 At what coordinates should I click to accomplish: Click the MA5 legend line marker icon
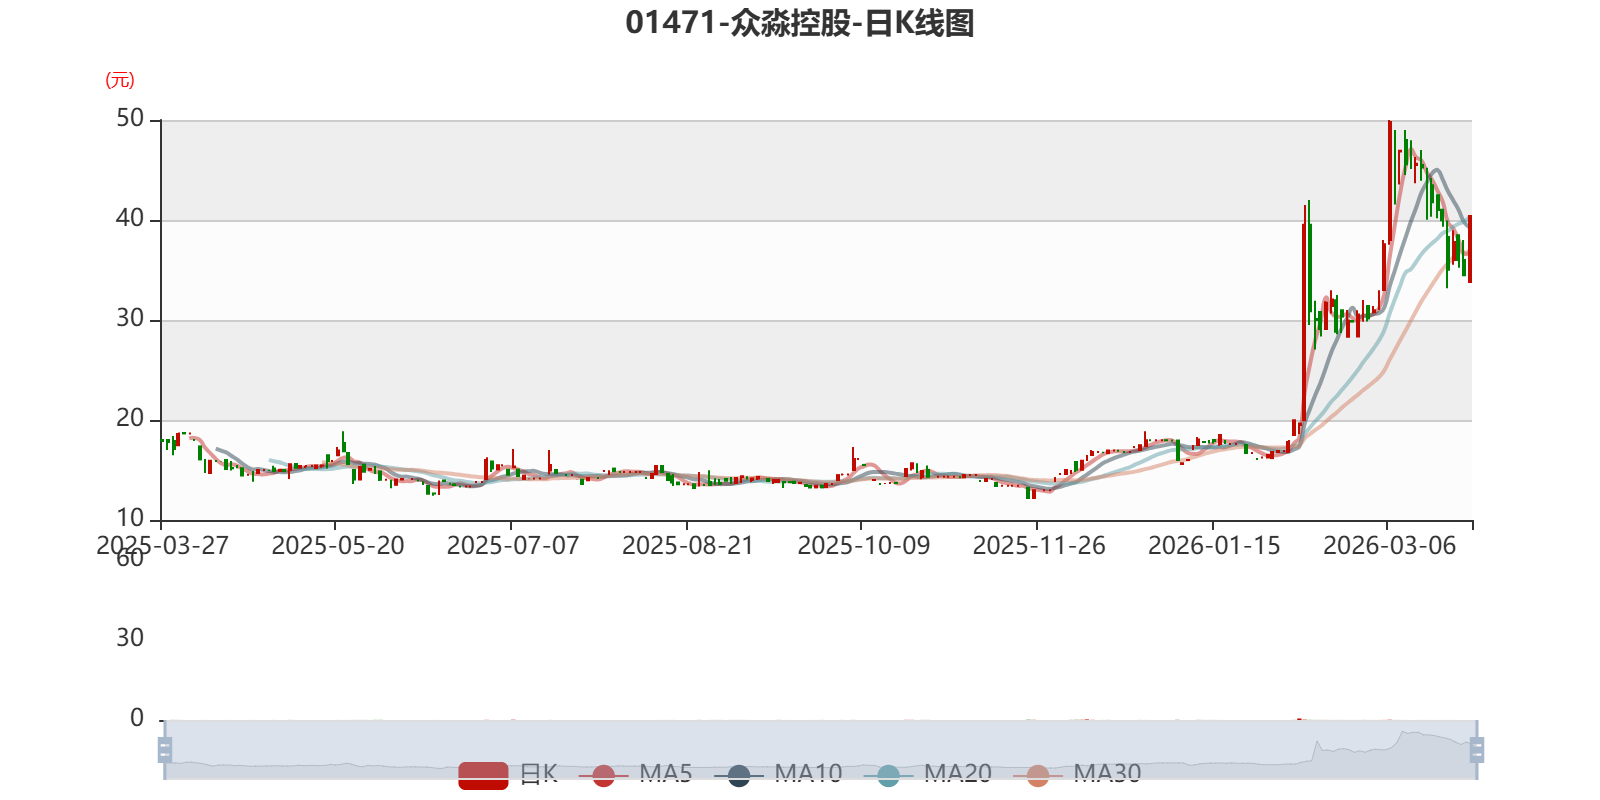[603, 775]
